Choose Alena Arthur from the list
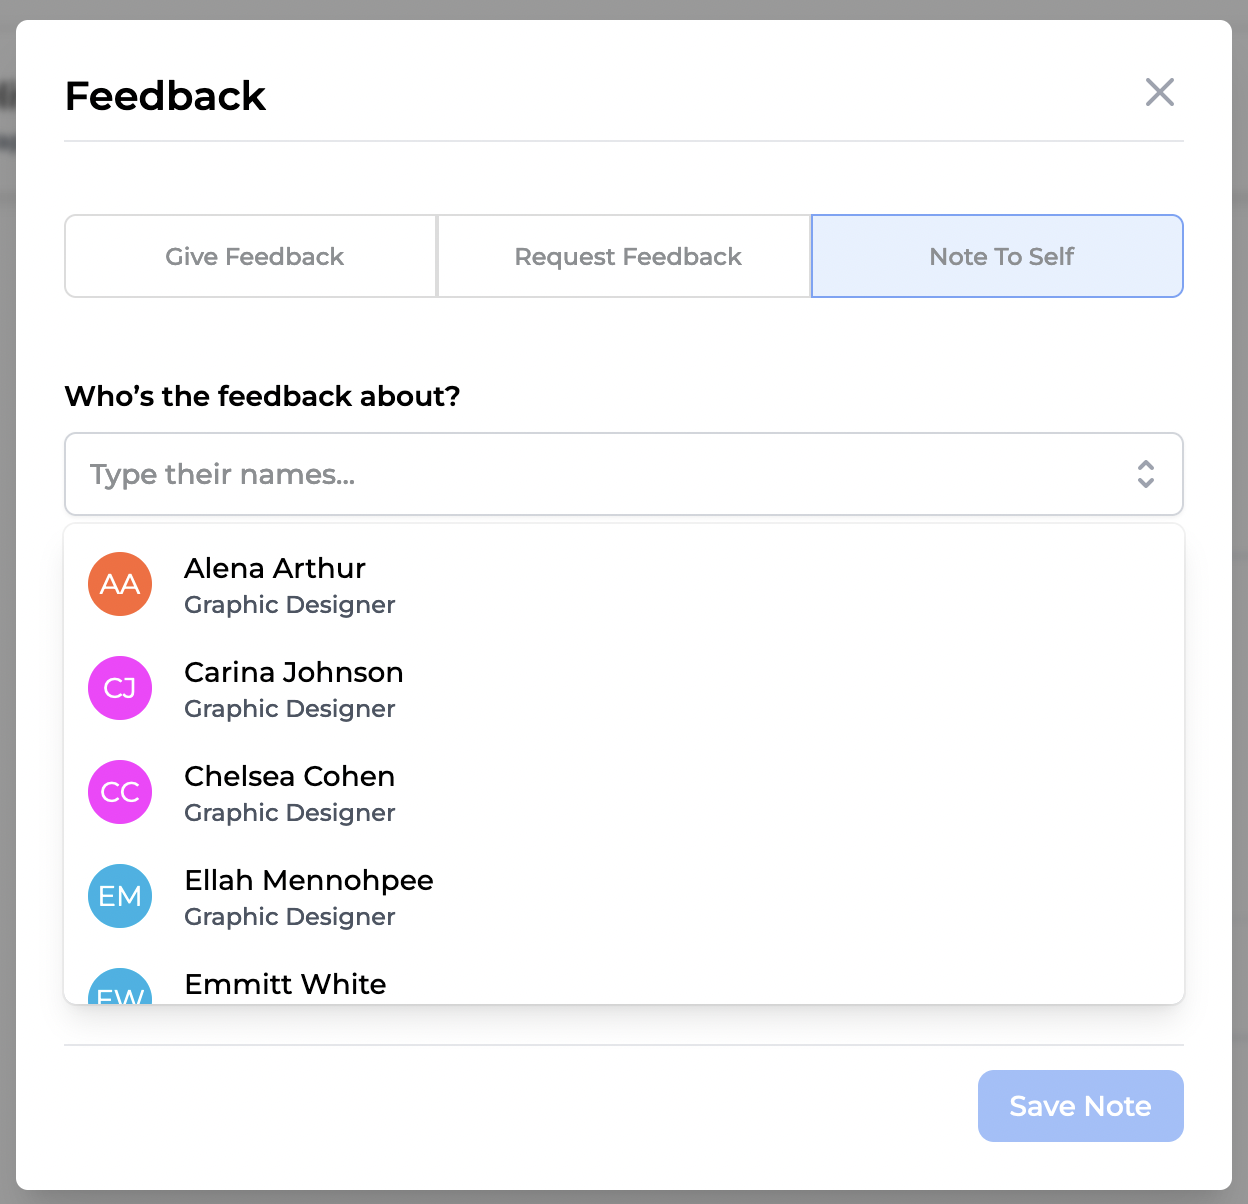Screen dimensions: 1248x1204 coord(275,568)
